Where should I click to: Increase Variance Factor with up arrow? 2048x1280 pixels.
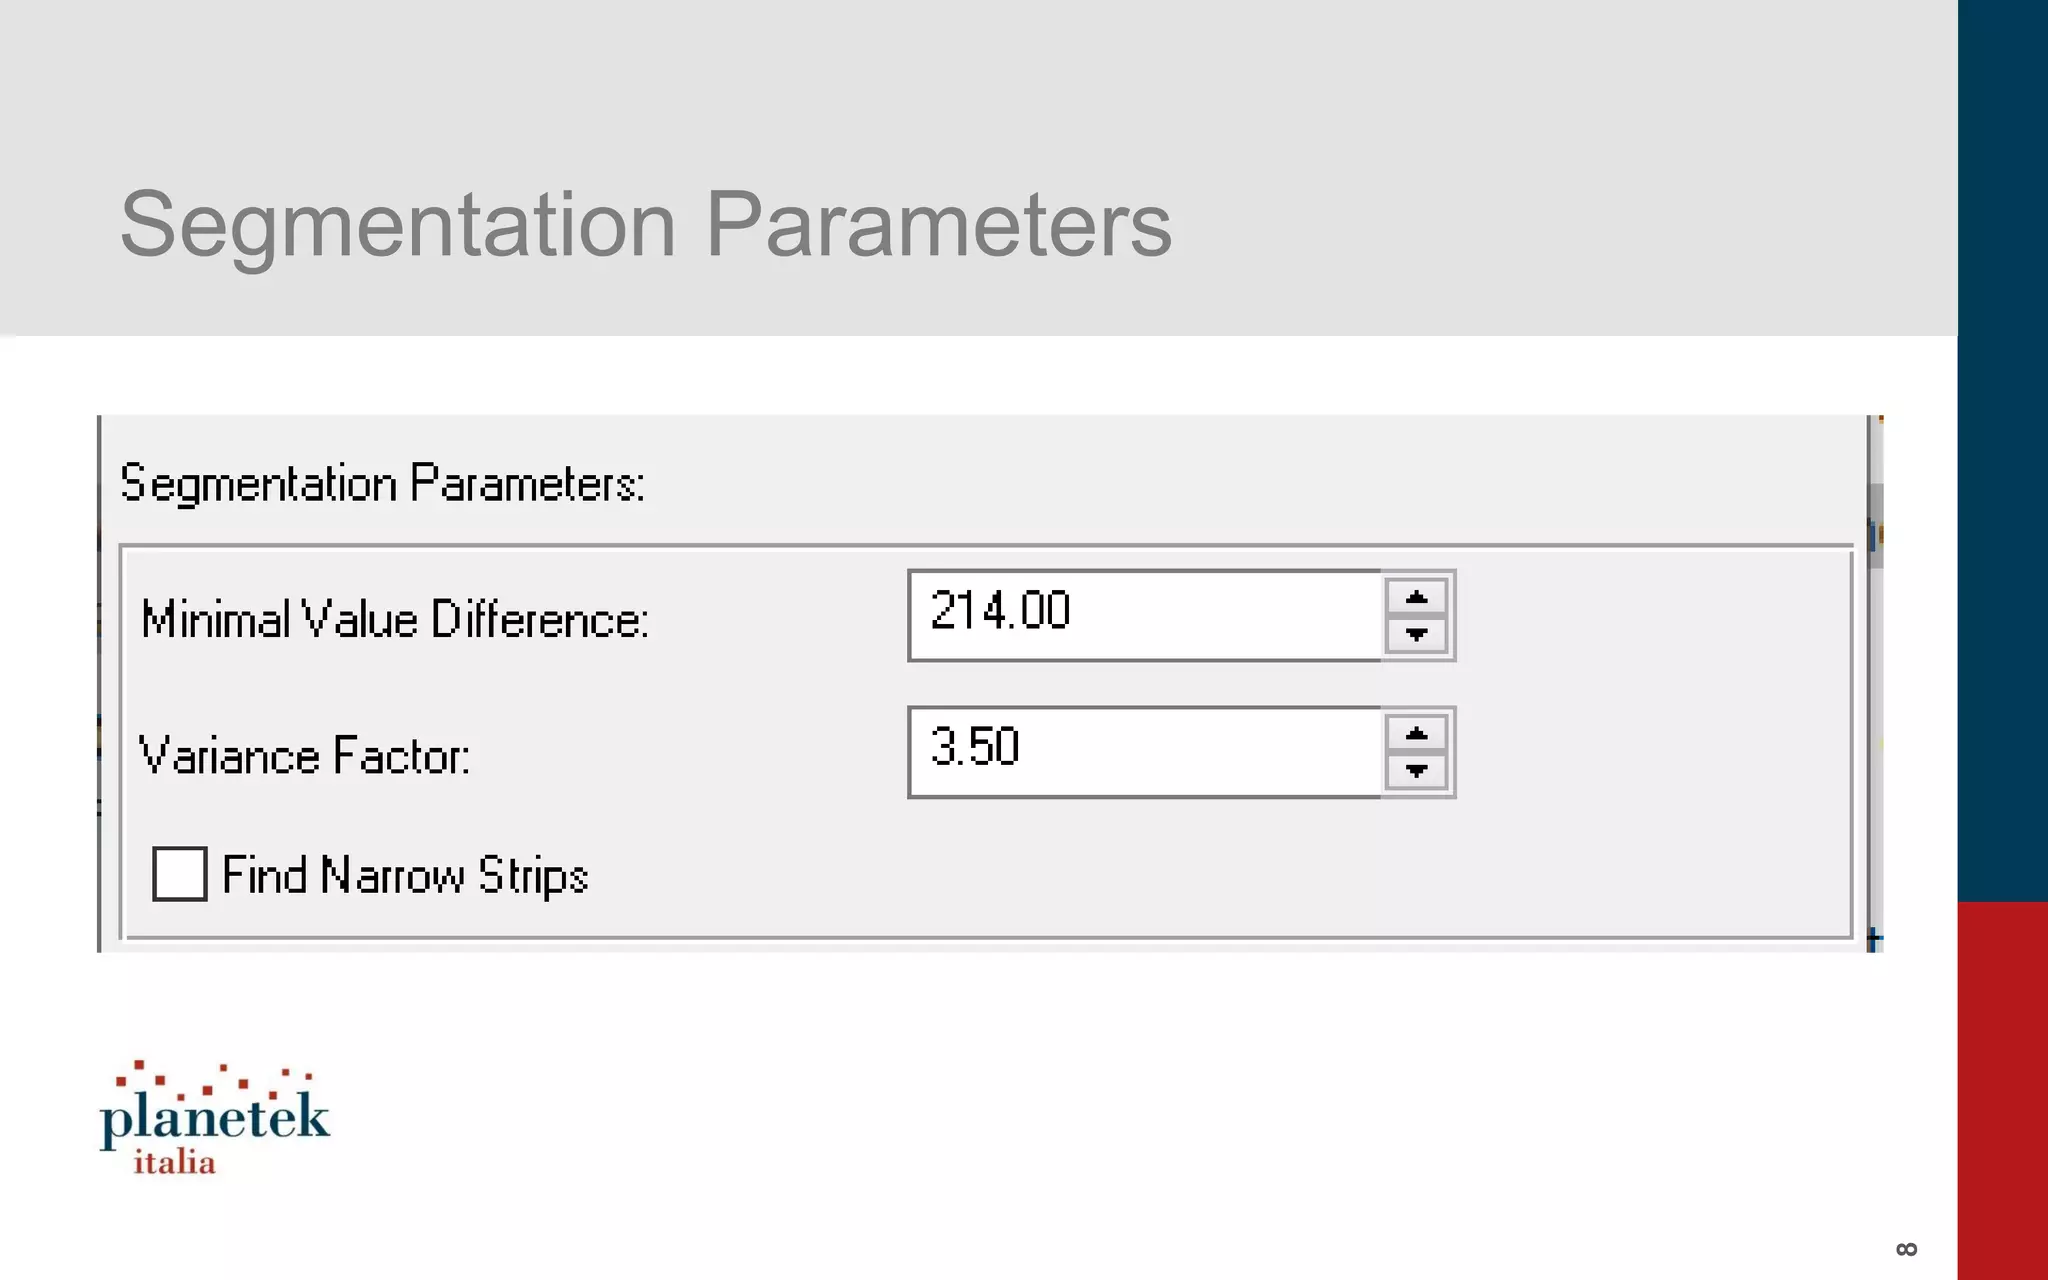[x=1416, y=734]
